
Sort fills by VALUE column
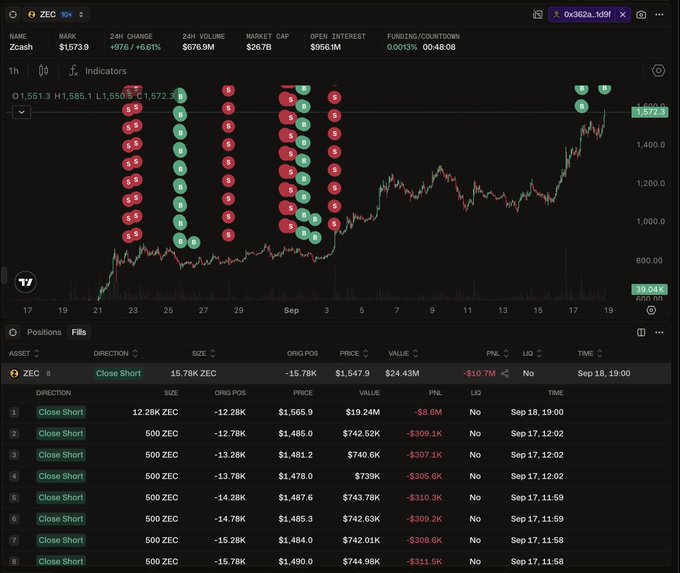(x=403, y=354)
